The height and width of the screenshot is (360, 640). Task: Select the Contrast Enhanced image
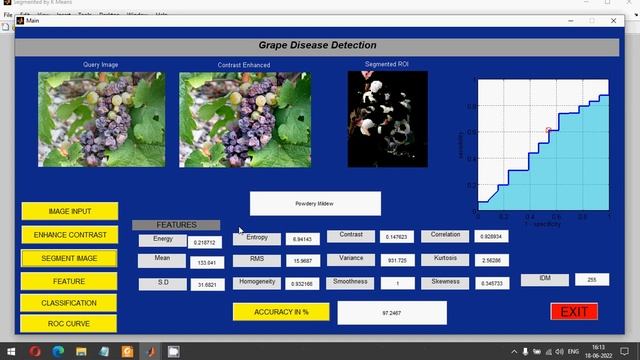pos(245,120)
